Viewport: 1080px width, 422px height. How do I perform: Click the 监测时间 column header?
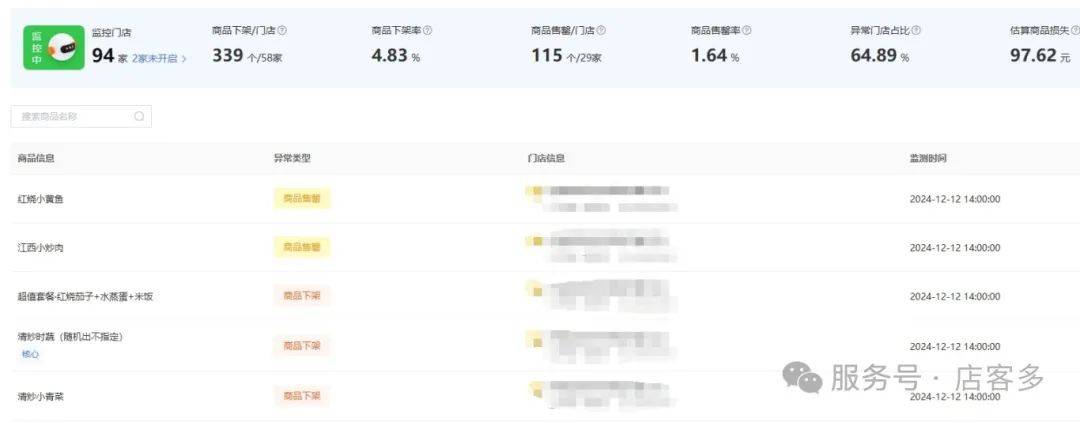[928, 158]
